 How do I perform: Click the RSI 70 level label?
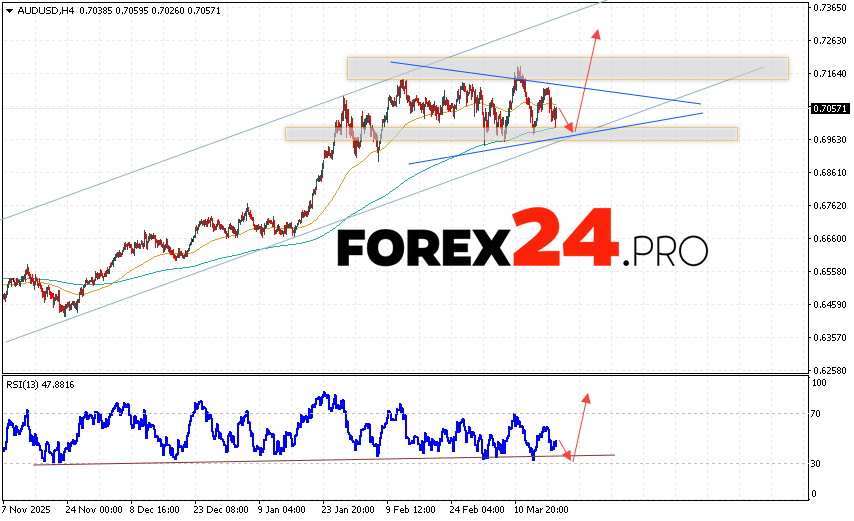click(x=817, y=413)
